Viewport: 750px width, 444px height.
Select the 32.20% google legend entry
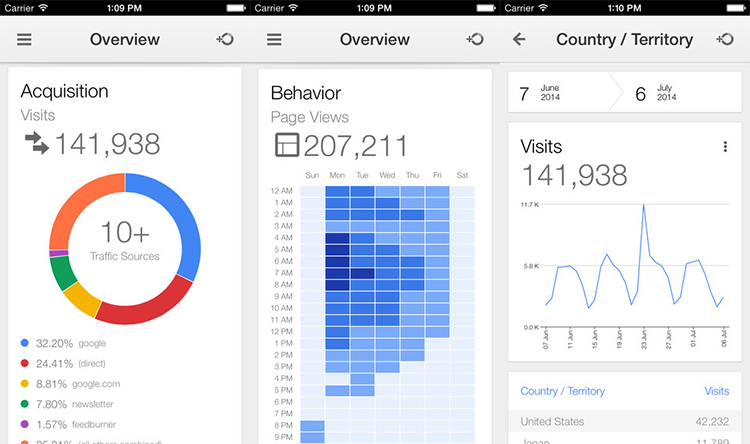[x=65, y=343]
